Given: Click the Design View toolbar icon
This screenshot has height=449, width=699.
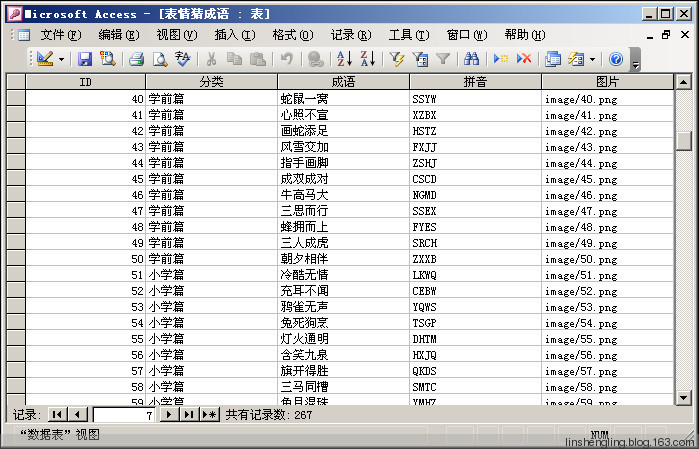Looking at the screenshot, I should point(45,59).
